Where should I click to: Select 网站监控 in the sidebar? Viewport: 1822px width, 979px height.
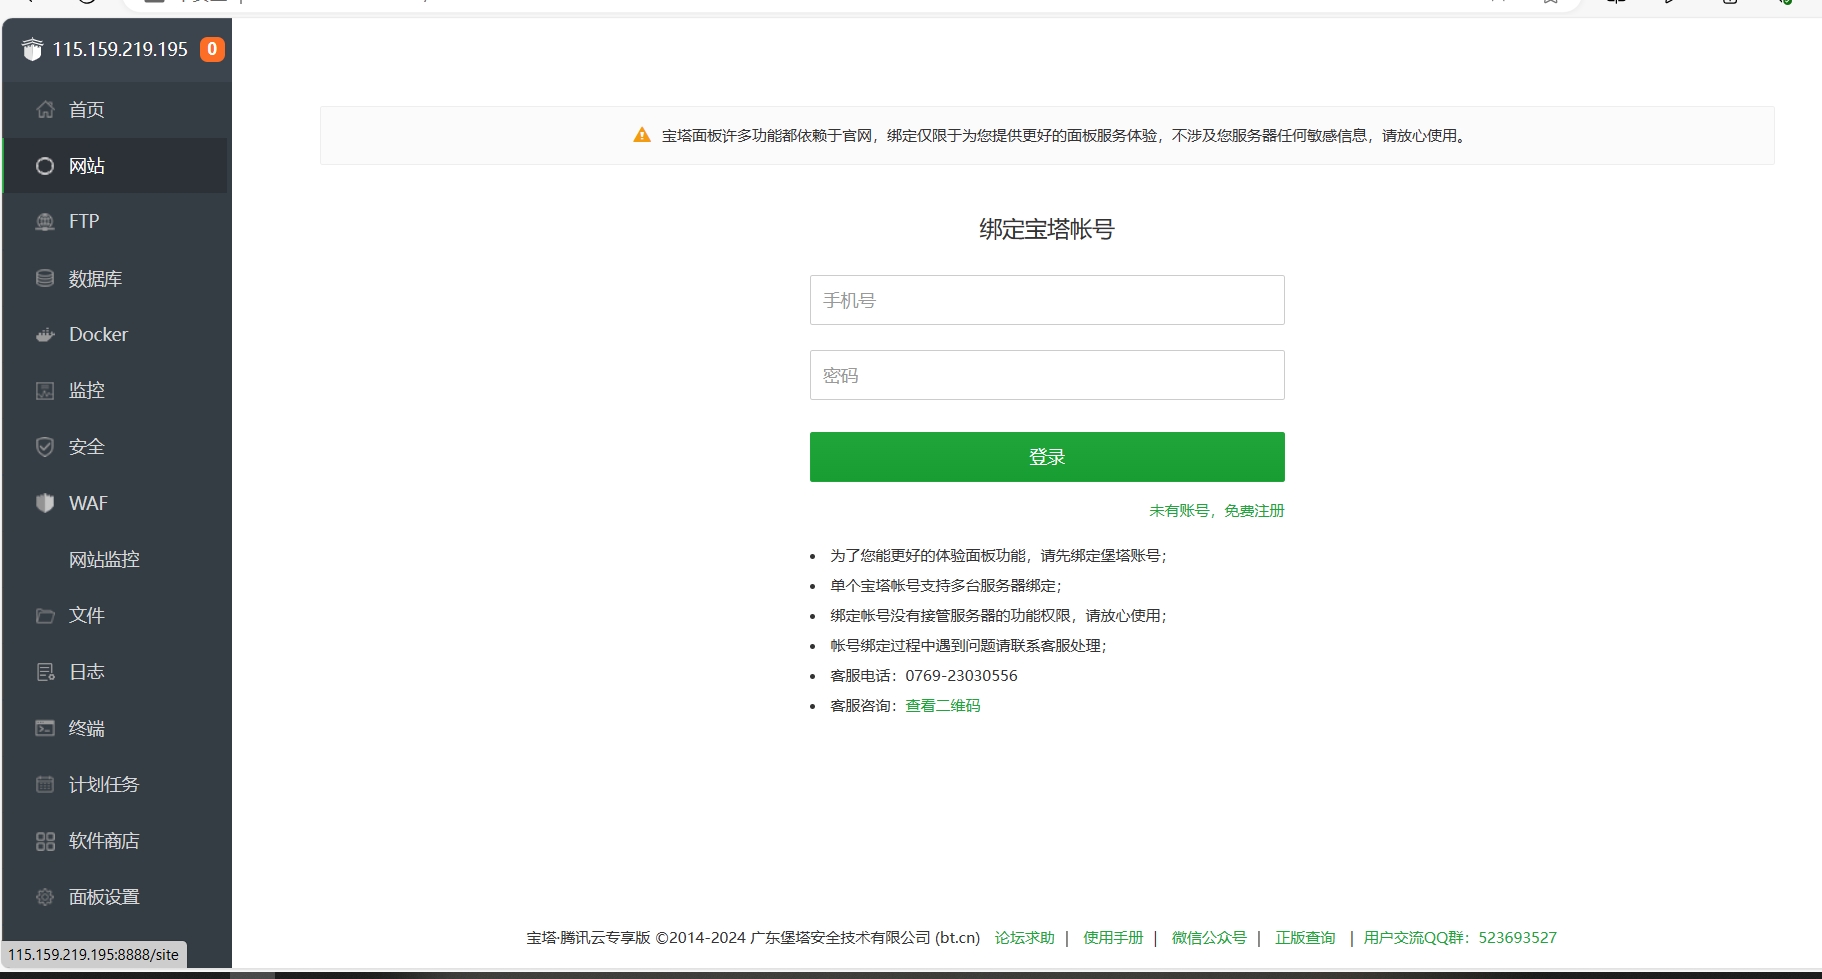(116, 560)
